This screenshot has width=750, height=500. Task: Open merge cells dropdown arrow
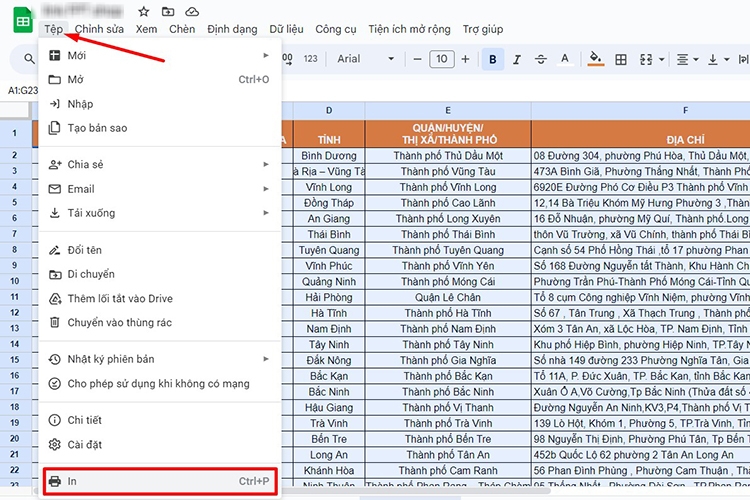pyautogui.click(x=662, y=60)
